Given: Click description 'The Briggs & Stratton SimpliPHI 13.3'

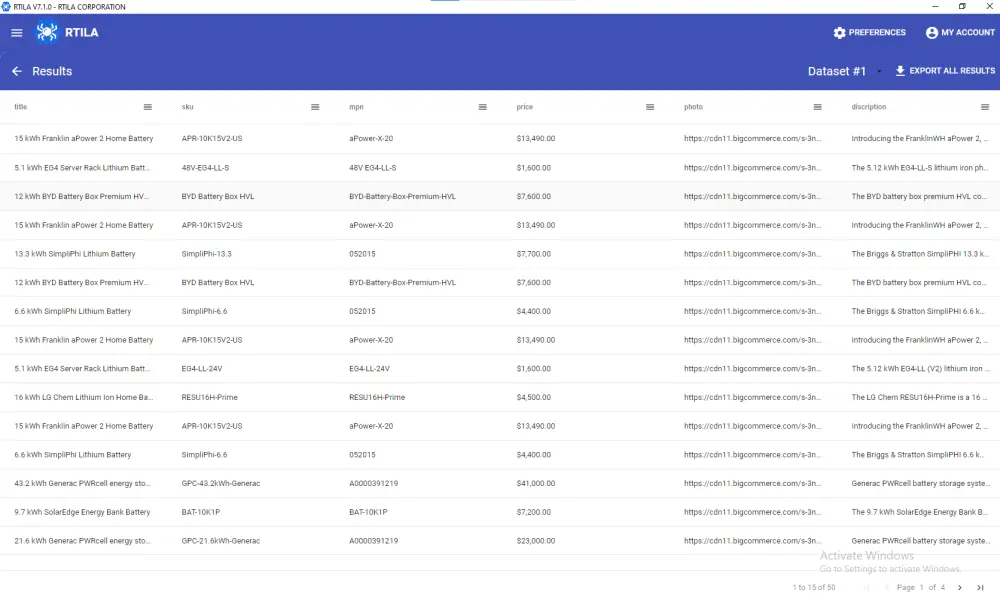Looking at the screenshot, I should point(920,254).
